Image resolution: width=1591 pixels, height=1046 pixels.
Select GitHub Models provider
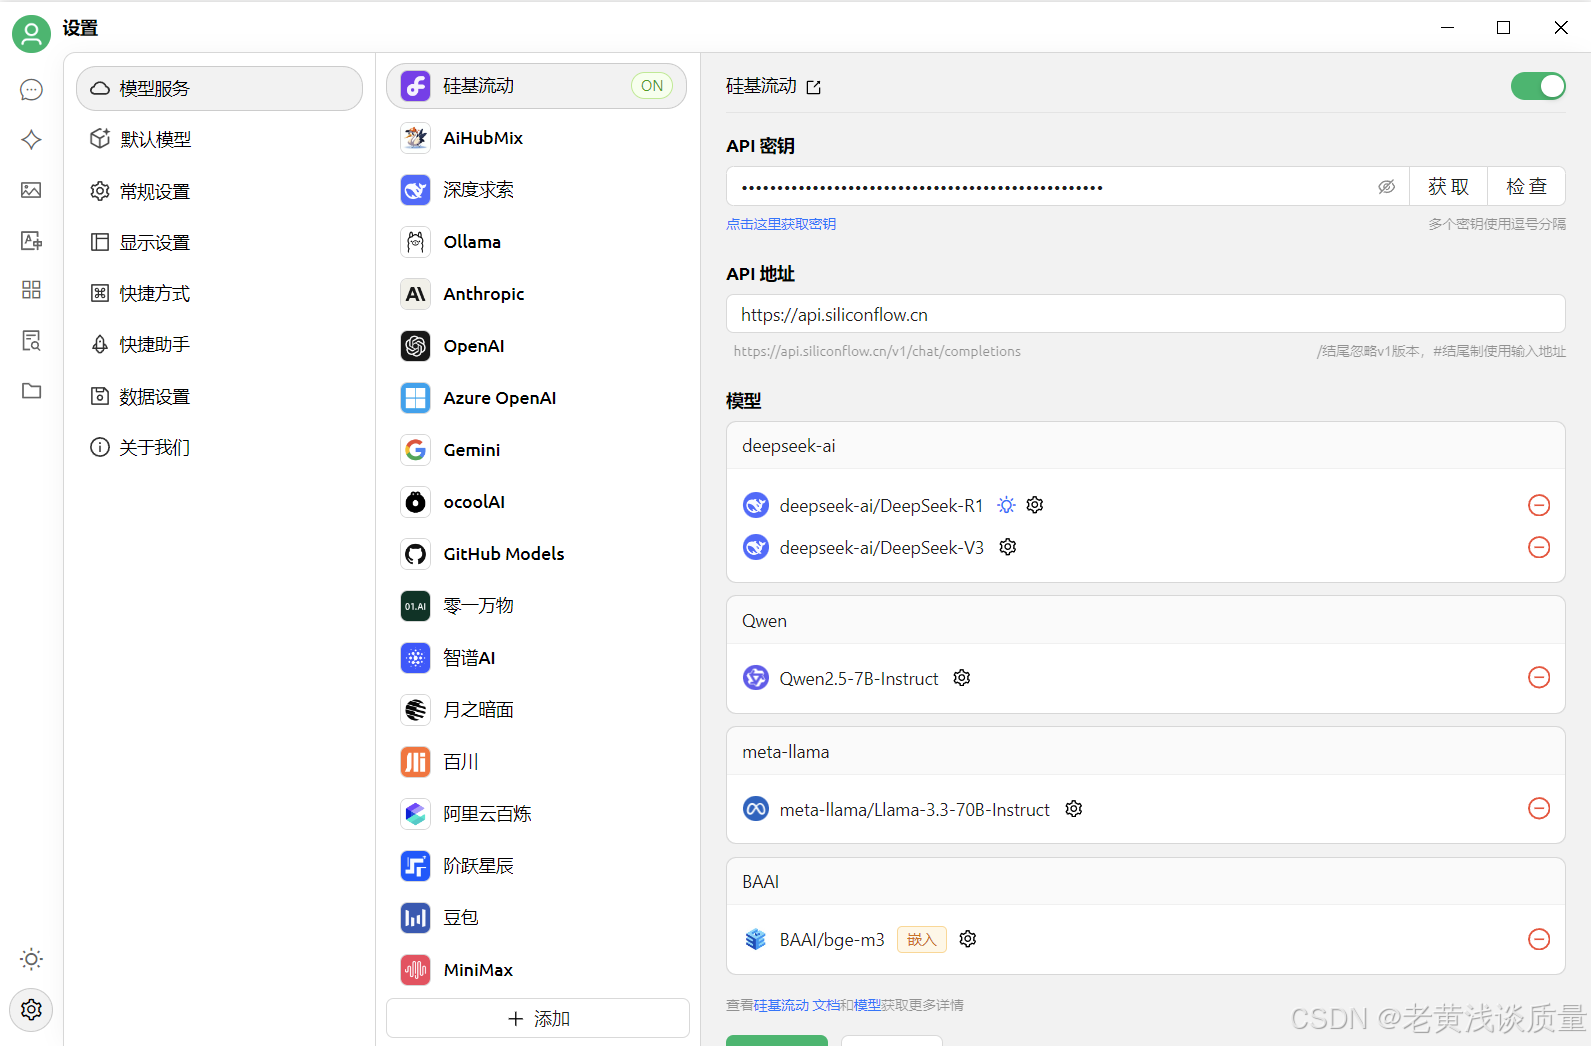point(536,554)
